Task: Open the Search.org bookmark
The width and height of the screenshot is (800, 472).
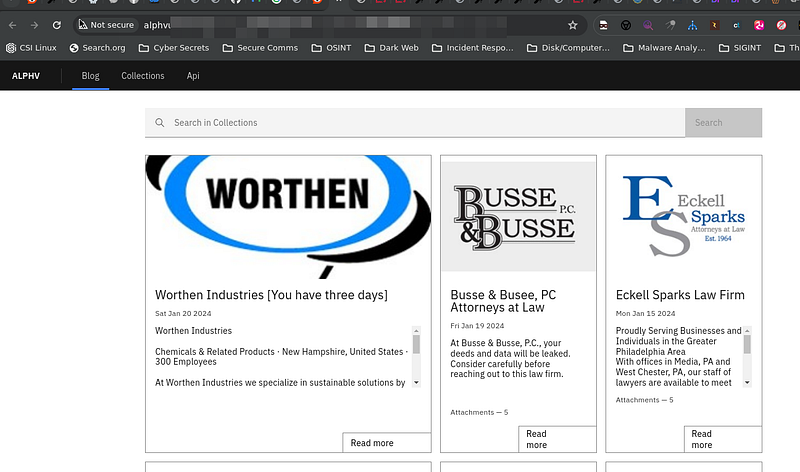Action: pos(97,48)
